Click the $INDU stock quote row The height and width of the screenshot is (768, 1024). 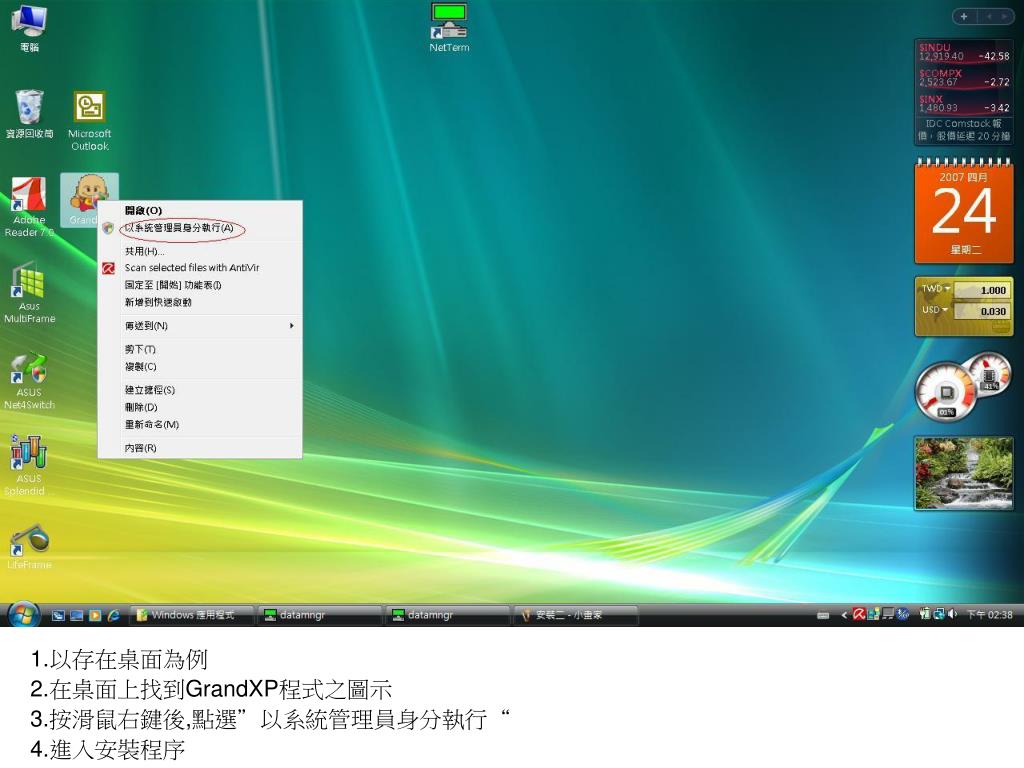[964, 52]
